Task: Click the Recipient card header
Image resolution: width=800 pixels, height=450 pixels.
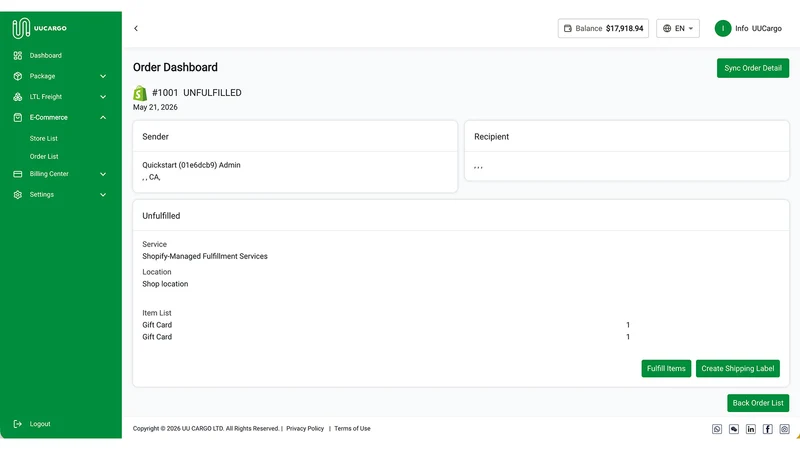Action: point(627,137)
